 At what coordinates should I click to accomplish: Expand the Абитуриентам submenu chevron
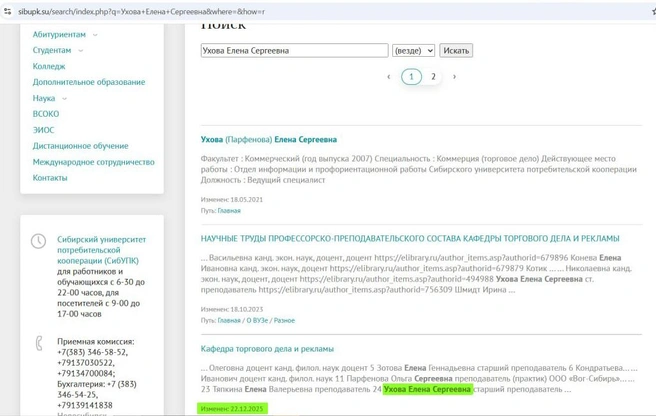coord(95,35)
